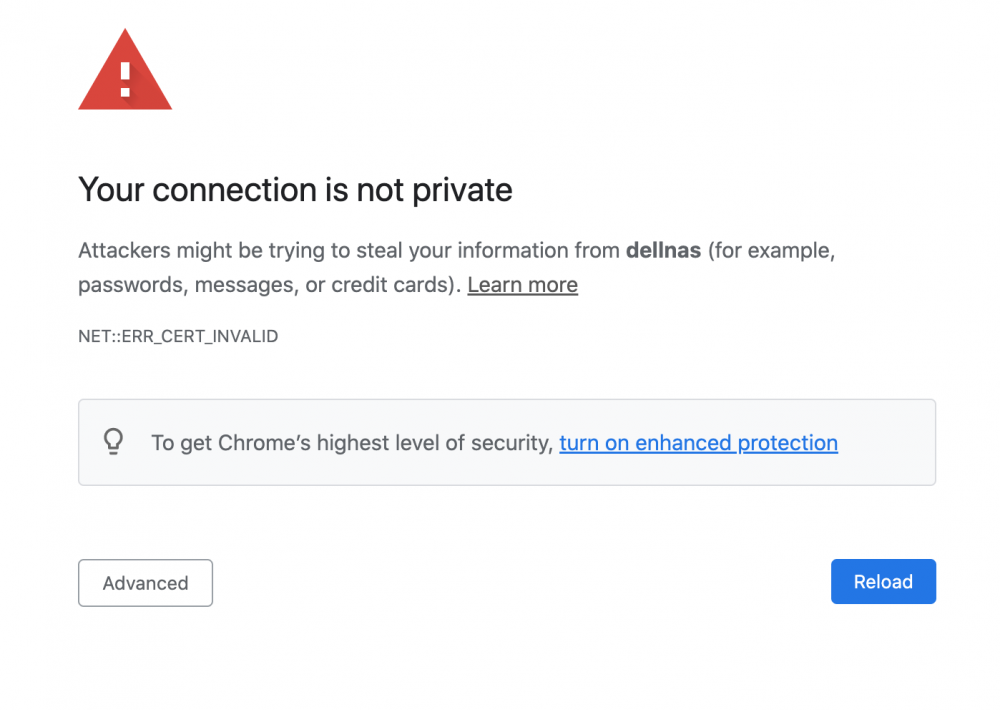1000x710 pixels.
Task: Click the 'steal your information from' phrase
Action: point(488,250)
